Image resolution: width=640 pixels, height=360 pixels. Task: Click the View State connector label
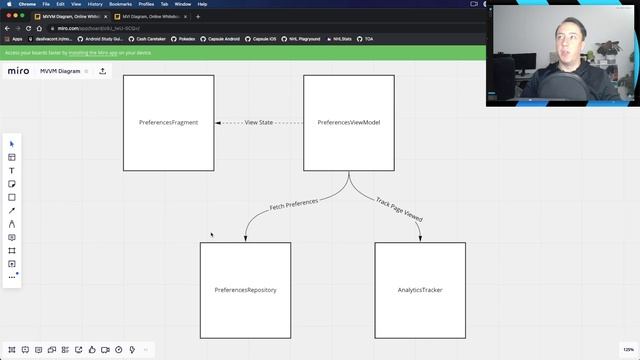point(259,122)
